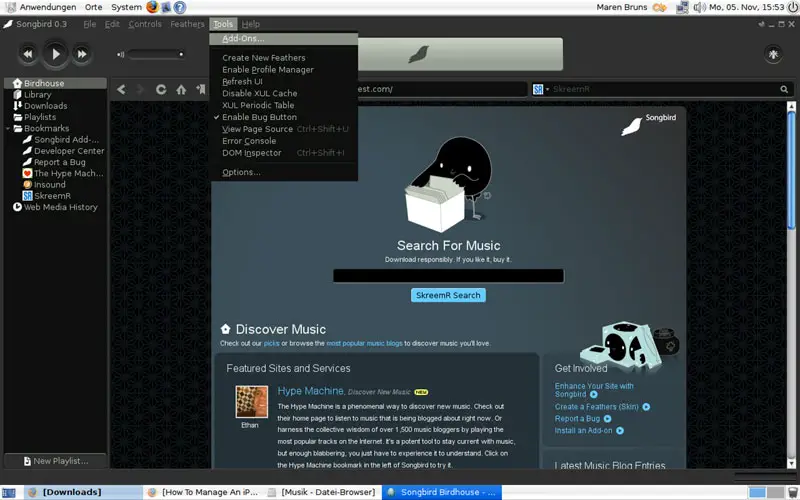Collapse the Bookmarks tree folder
800x500 pixels.
(8, 129)
